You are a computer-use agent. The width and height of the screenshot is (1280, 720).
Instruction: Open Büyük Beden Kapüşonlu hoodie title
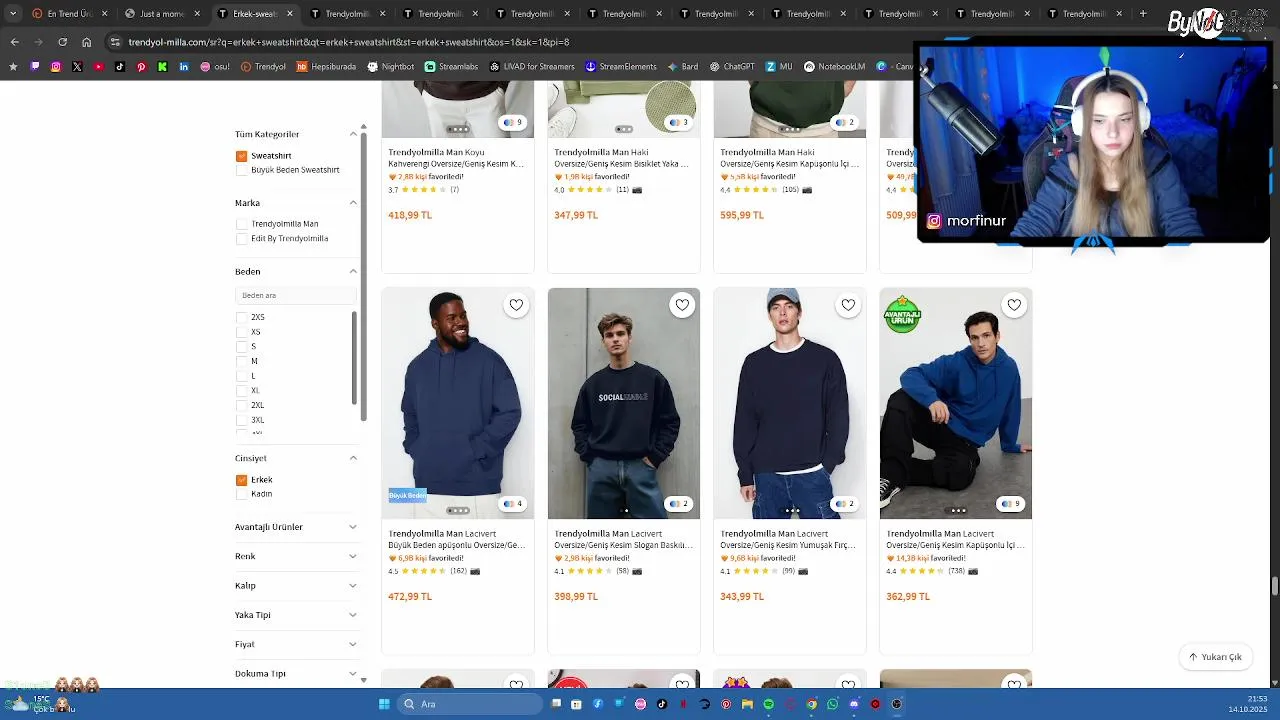456,540
